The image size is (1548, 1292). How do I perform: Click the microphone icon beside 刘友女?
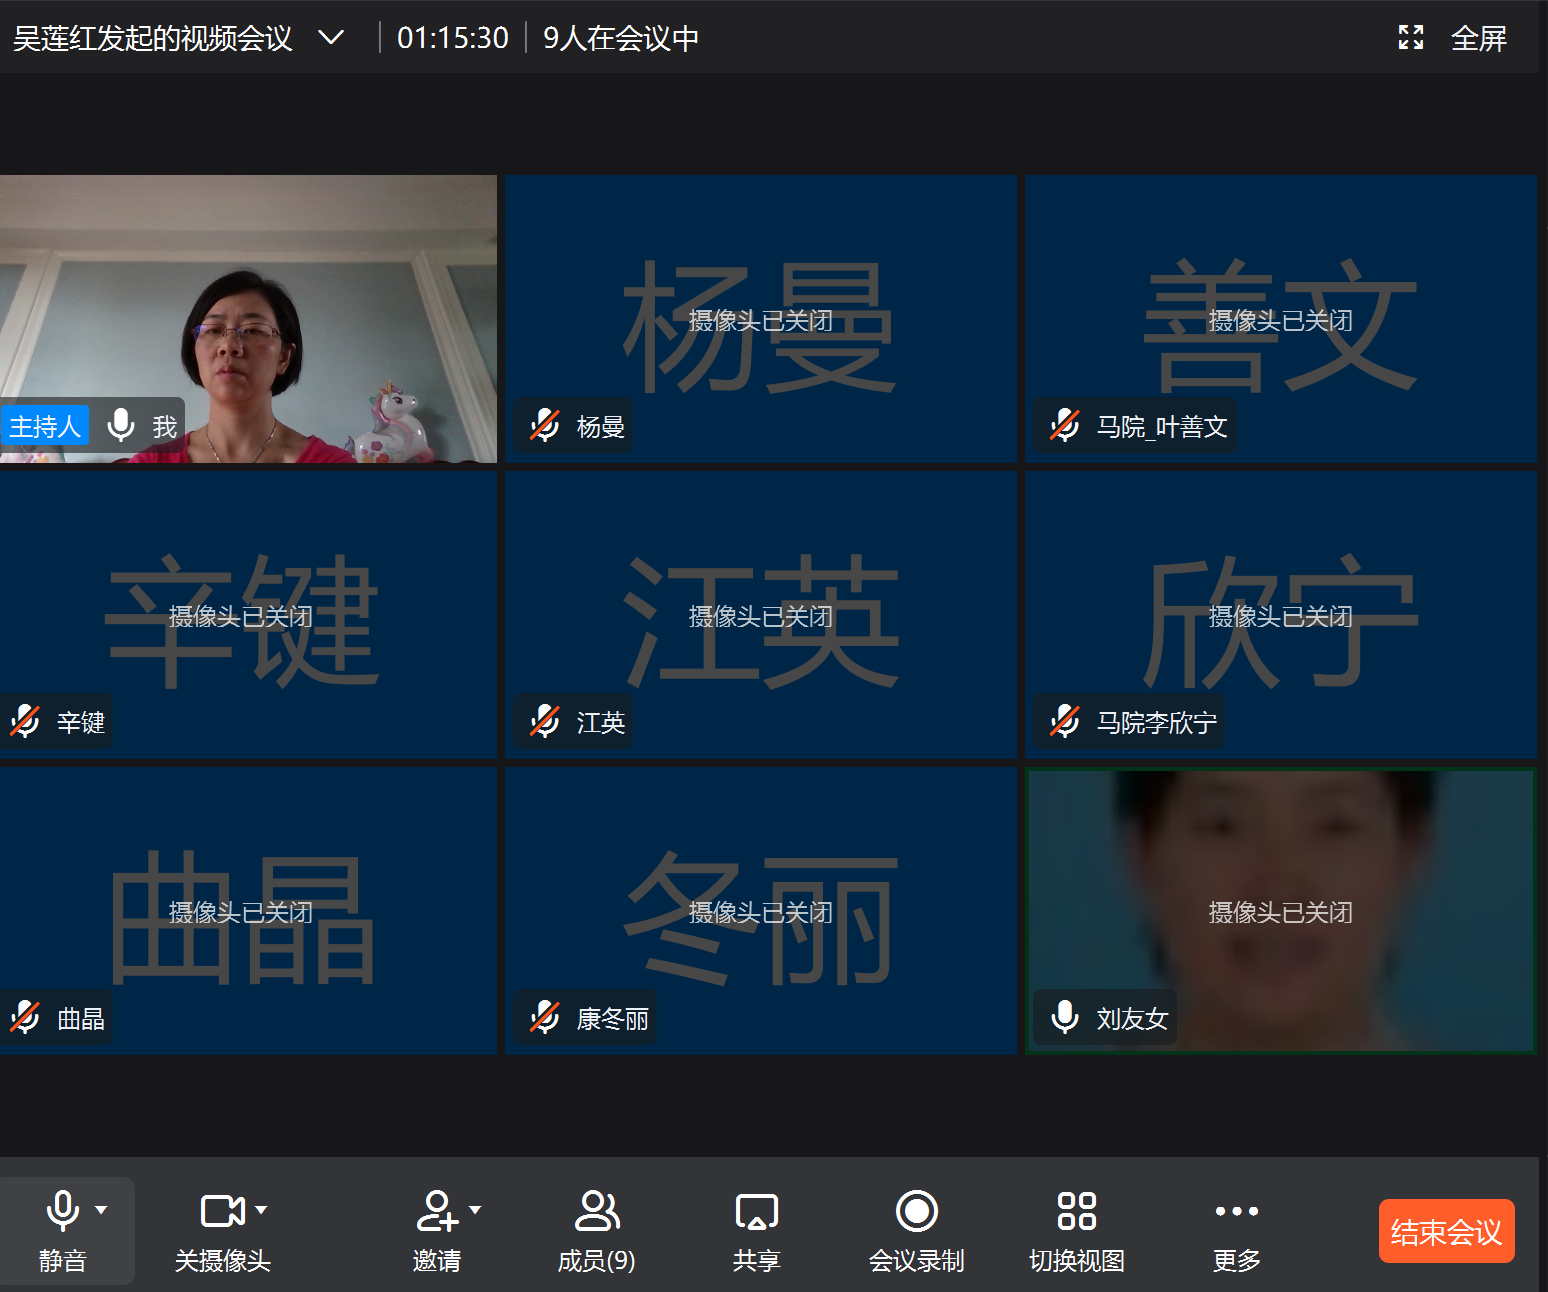tap(1065, 1017)
